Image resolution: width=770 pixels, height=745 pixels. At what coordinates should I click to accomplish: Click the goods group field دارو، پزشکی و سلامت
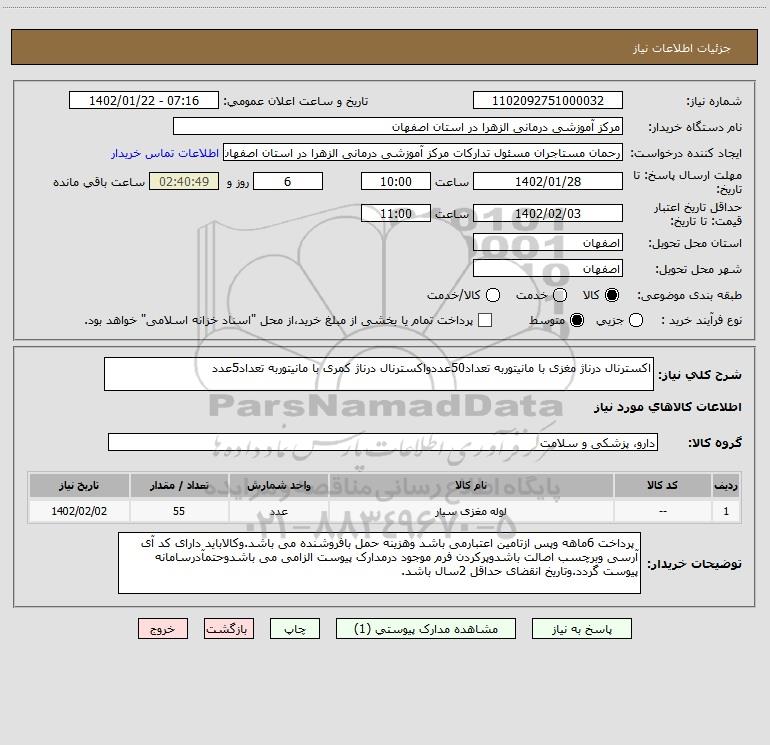pyautogui.click(x=383, y=442)
